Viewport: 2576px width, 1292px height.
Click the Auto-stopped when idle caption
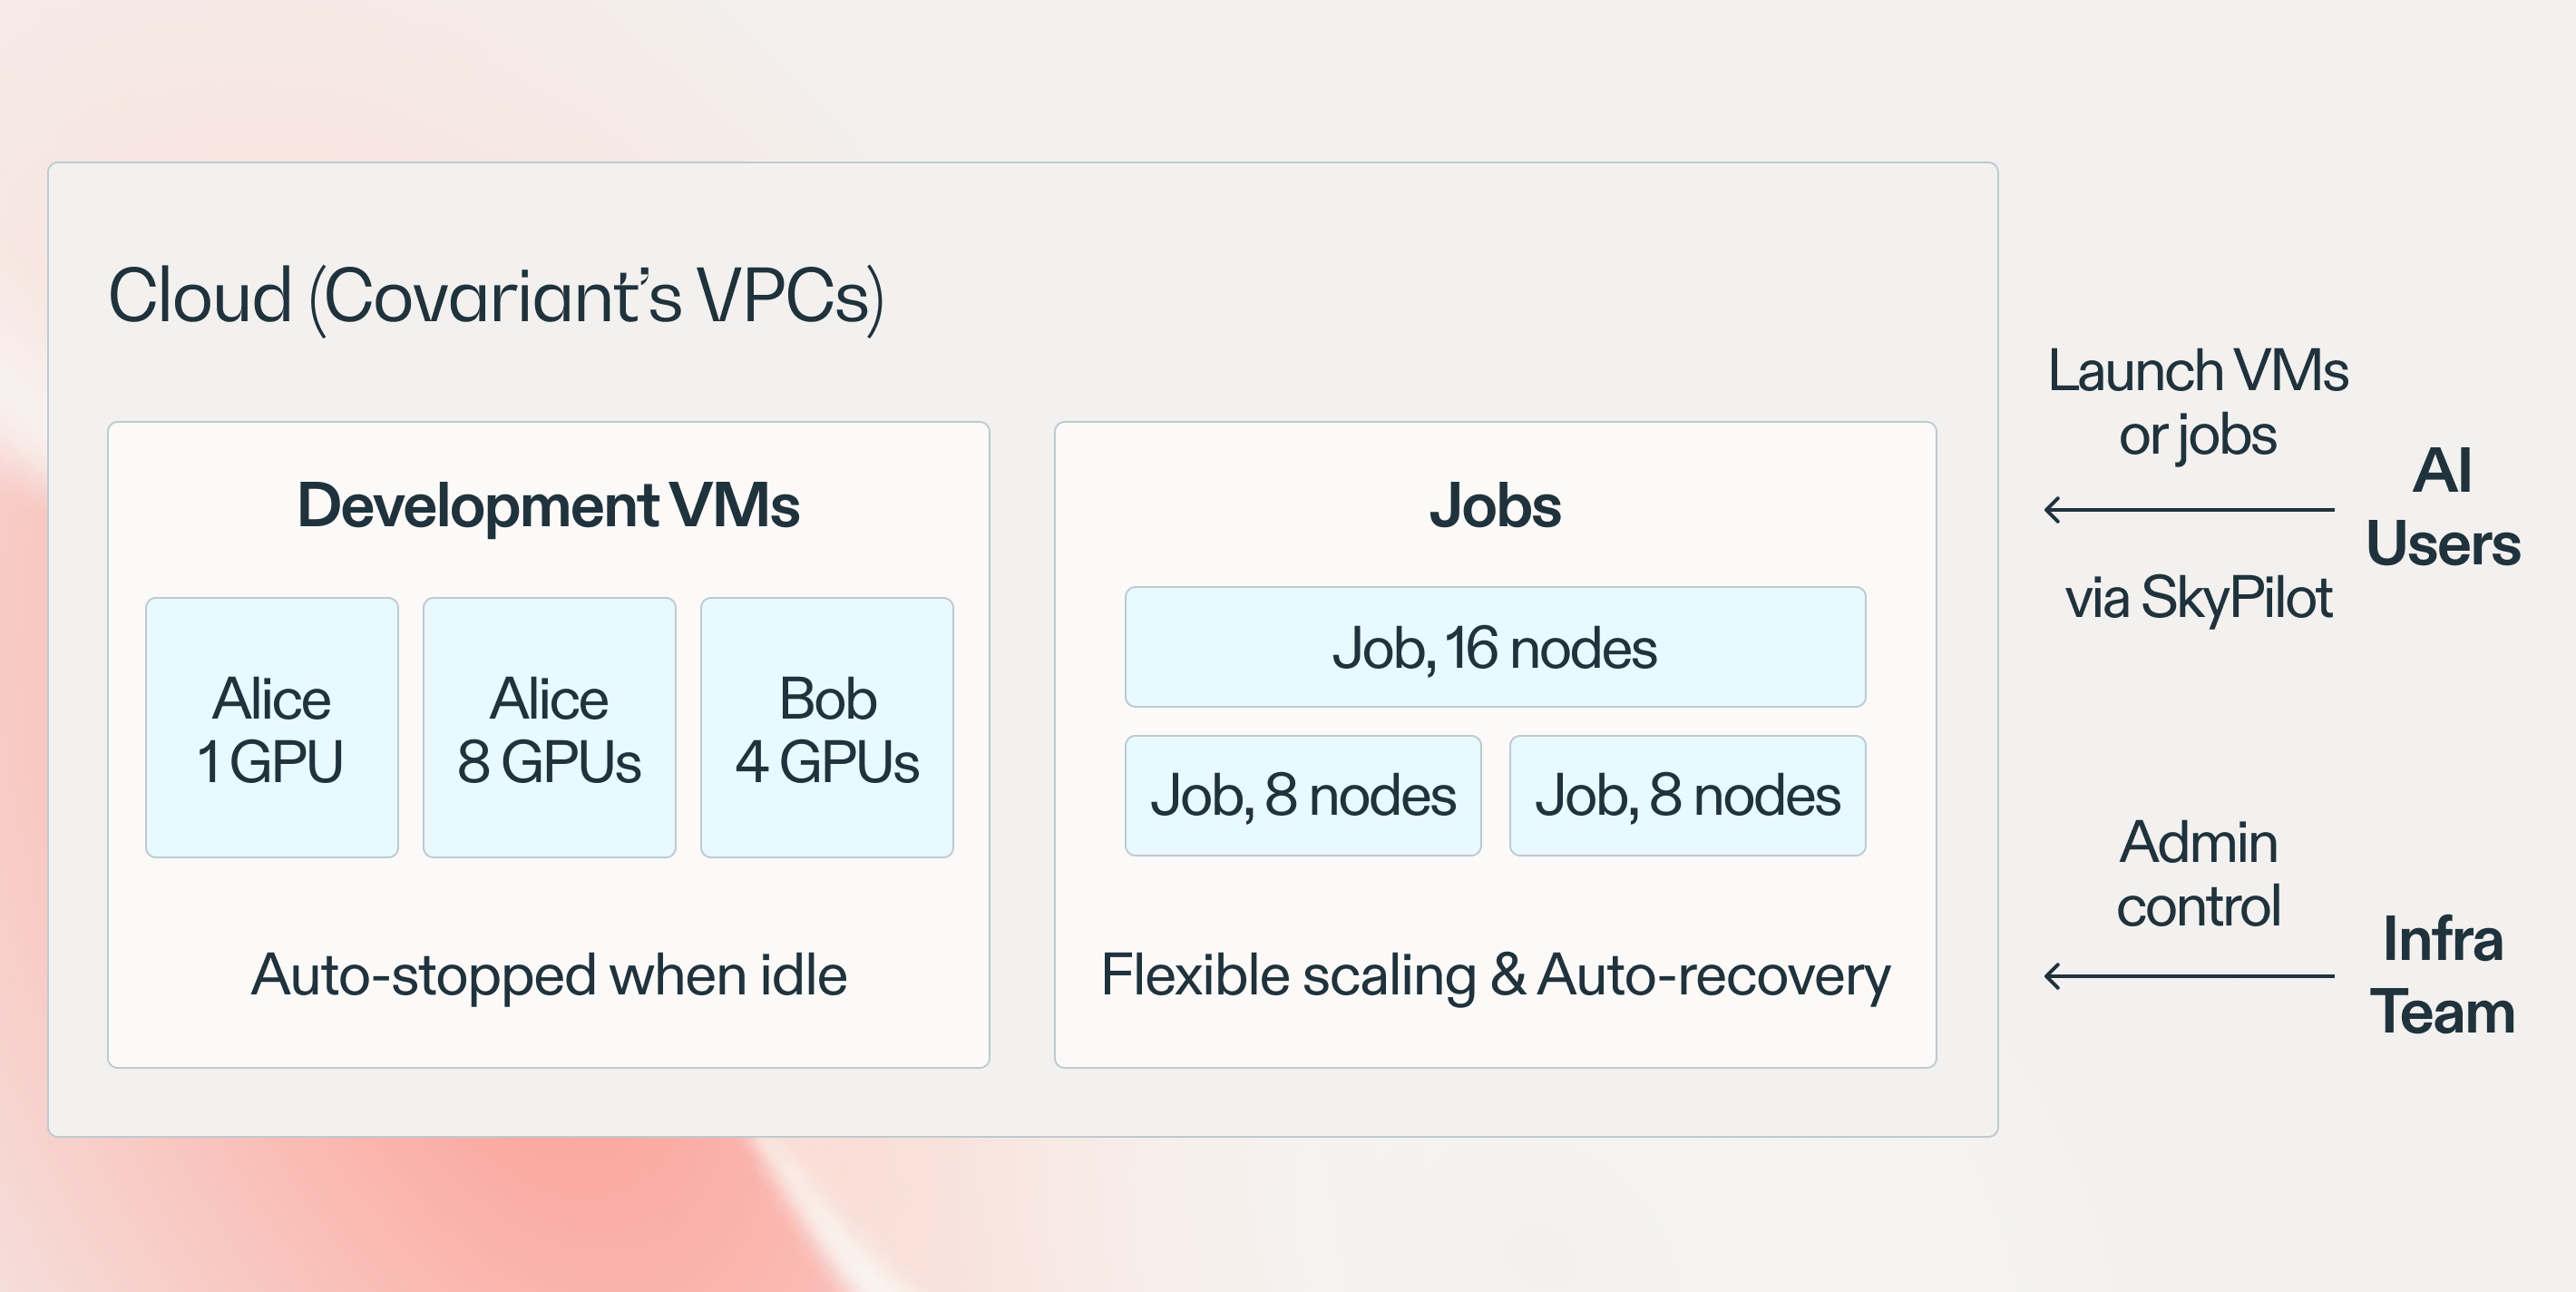pos(549,975)
